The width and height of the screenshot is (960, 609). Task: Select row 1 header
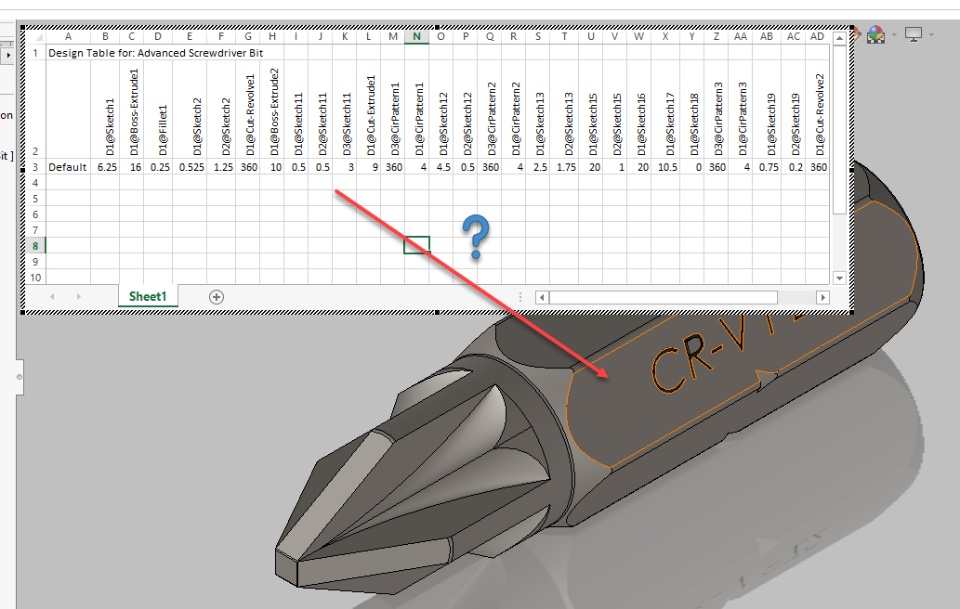pyautogui.click(x=35, y=53)
